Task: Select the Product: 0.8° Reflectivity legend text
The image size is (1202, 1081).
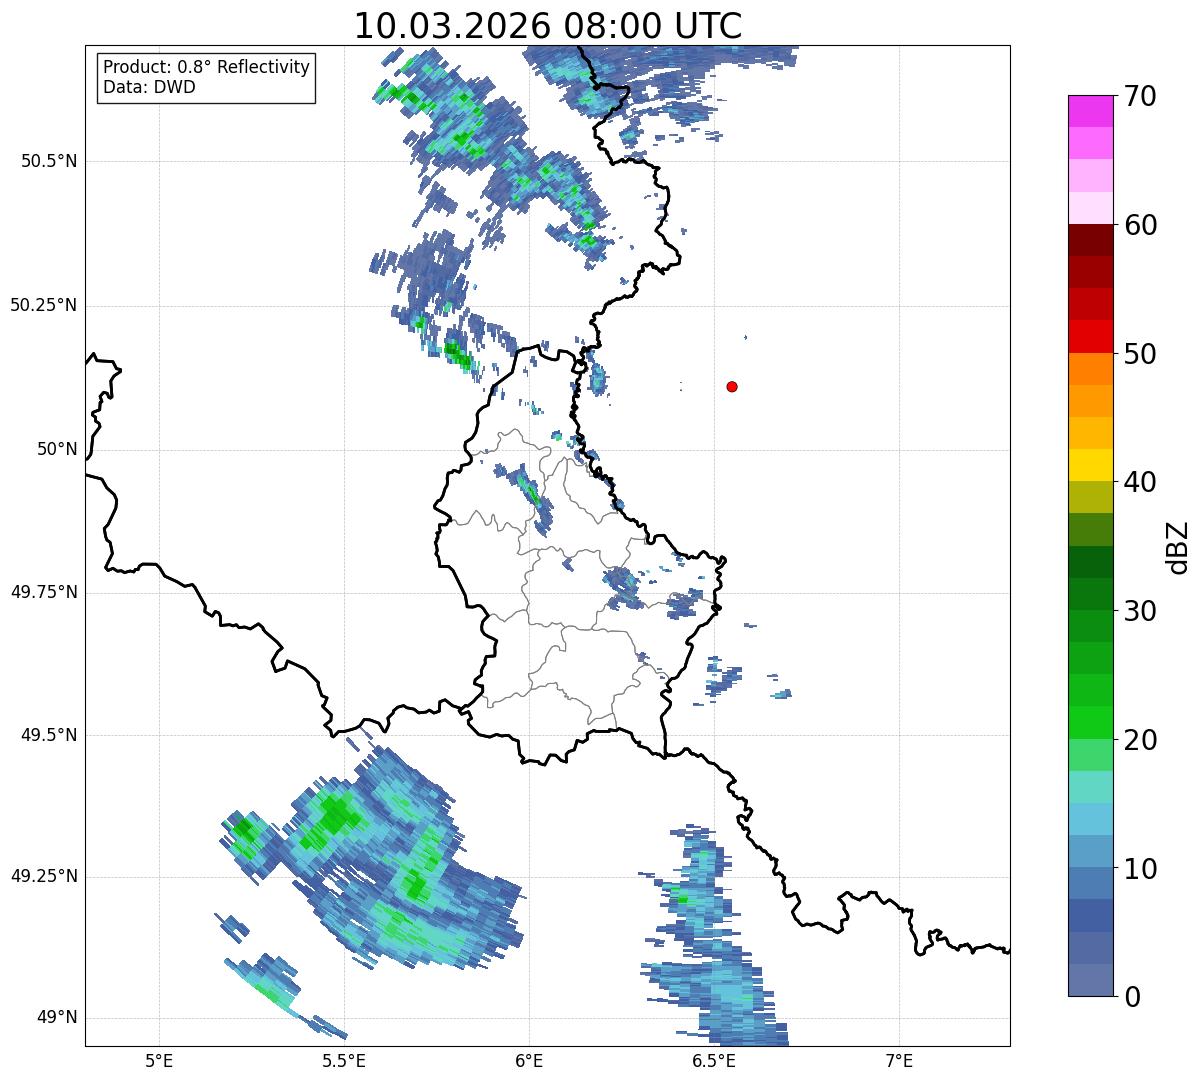Action: [x=207, y=67]
